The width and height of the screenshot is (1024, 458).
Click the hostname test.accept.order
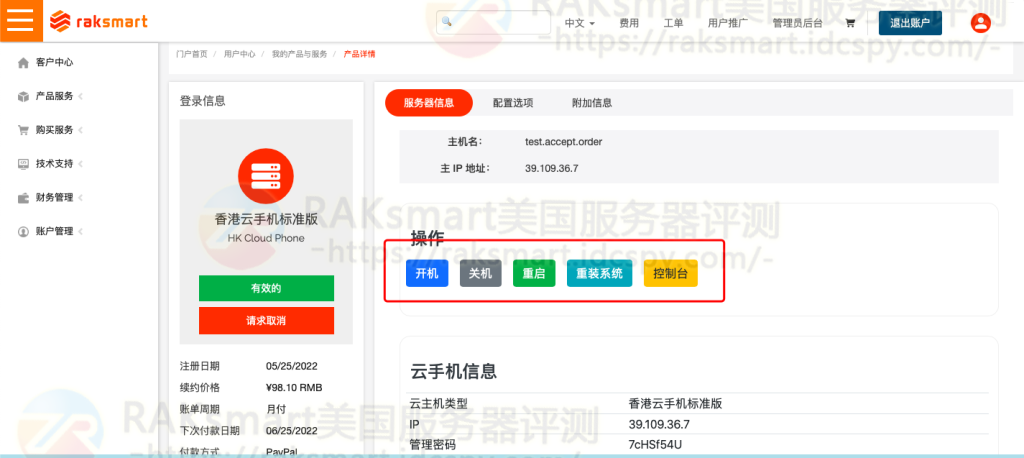click(x=564, y=142)
